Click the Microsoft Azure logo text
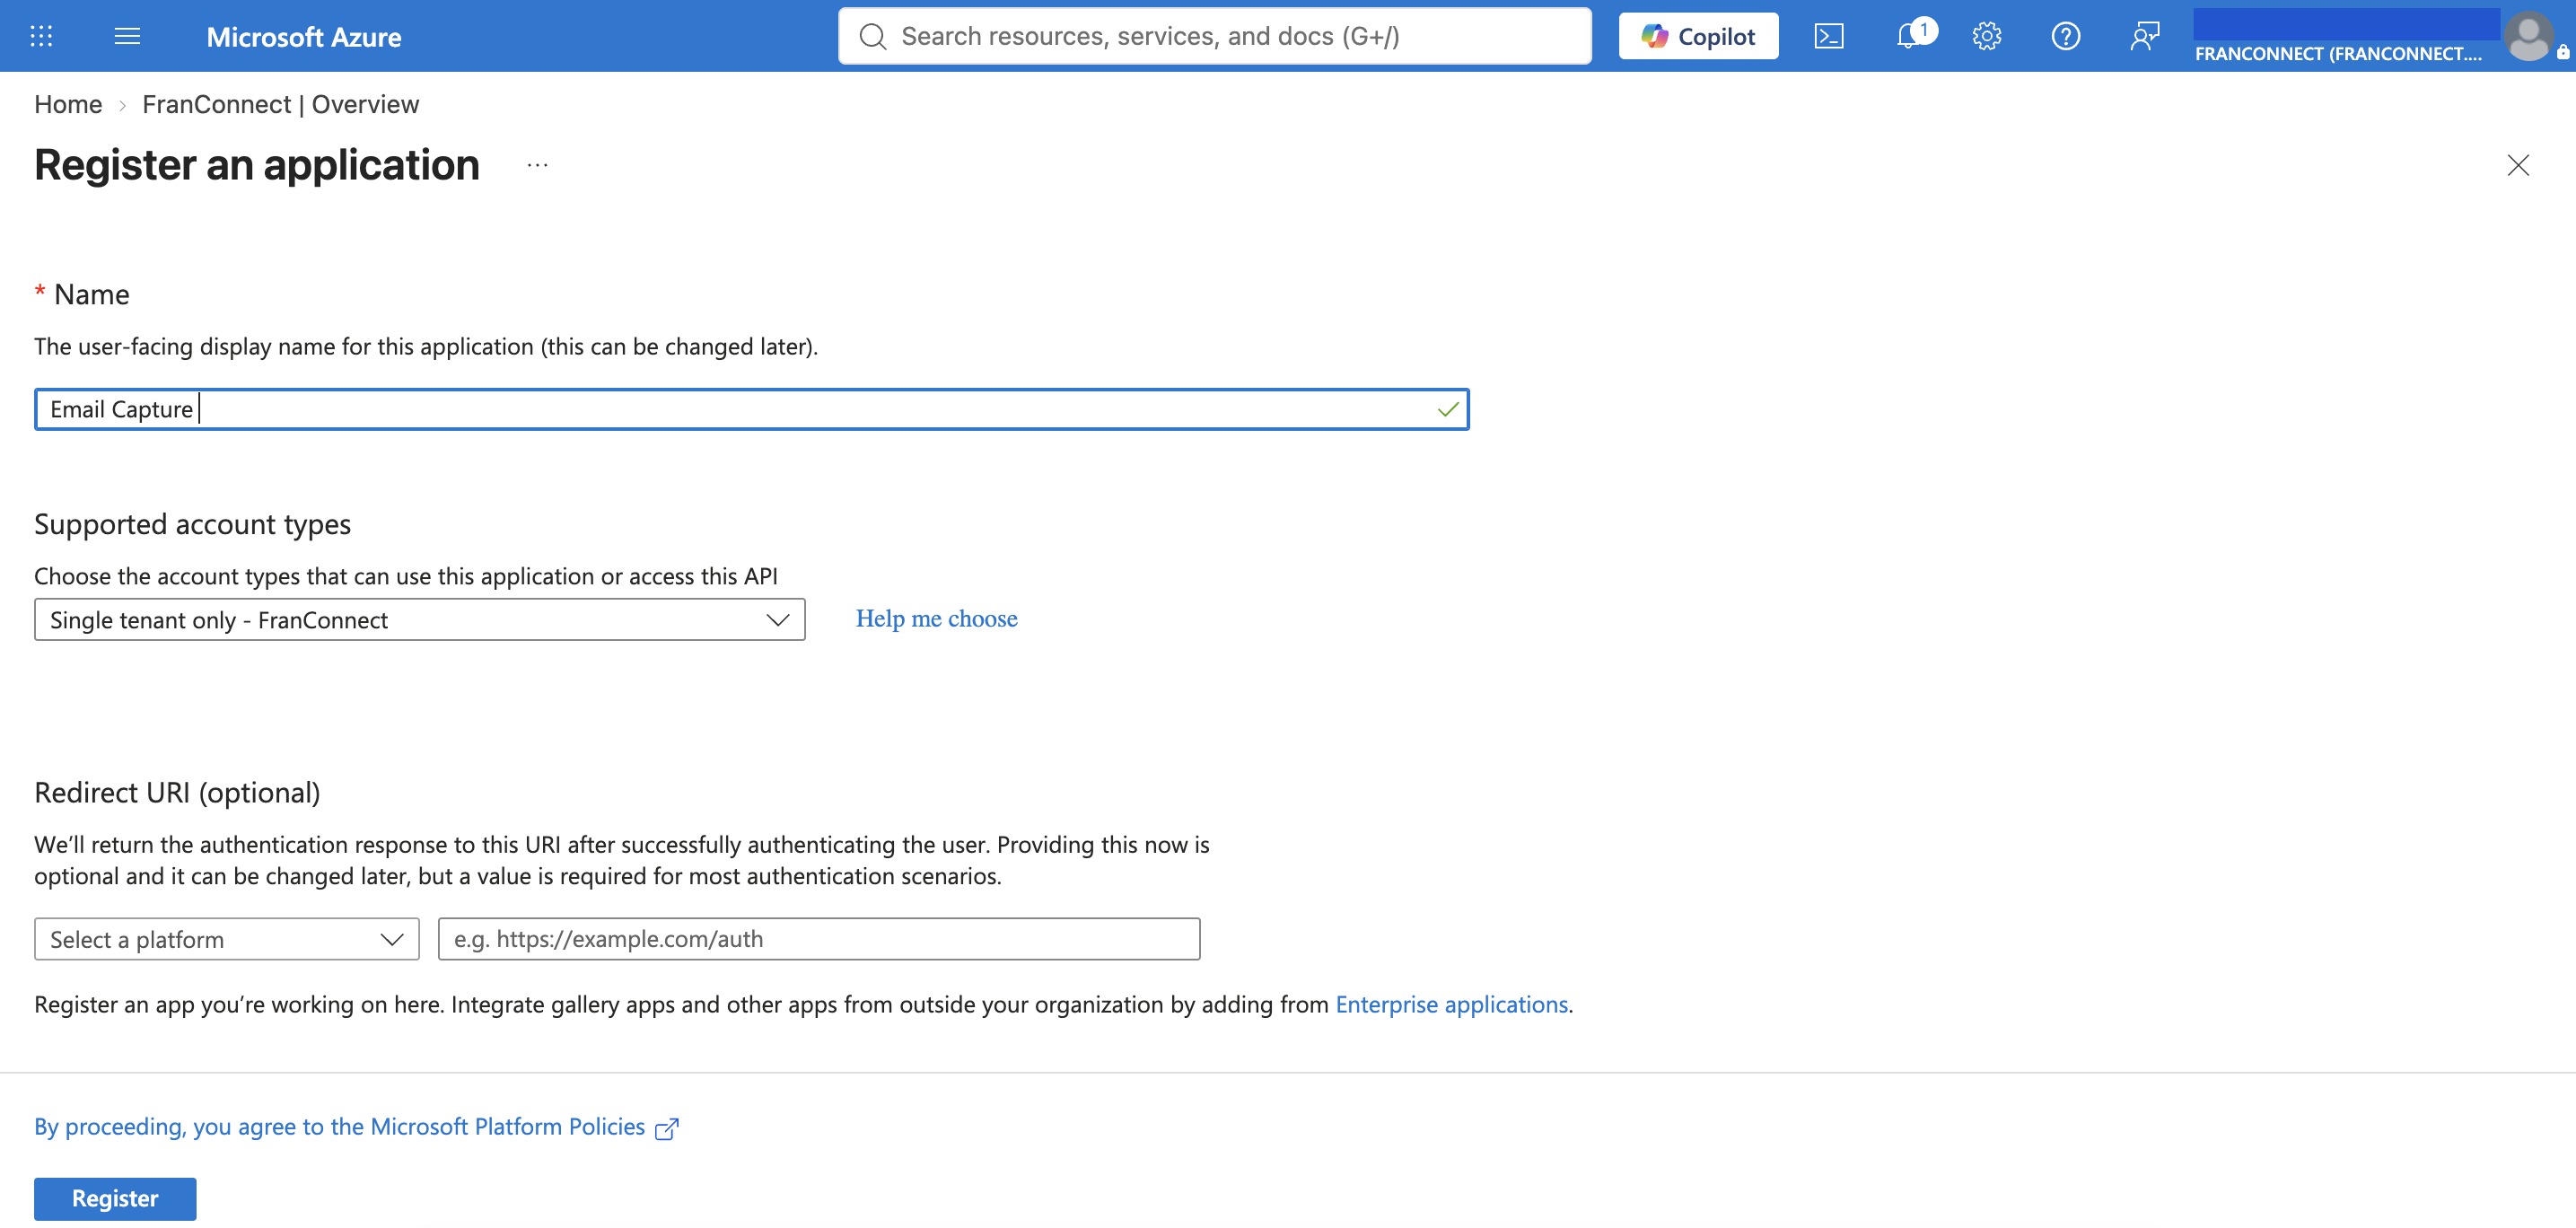 coord(304,37)
